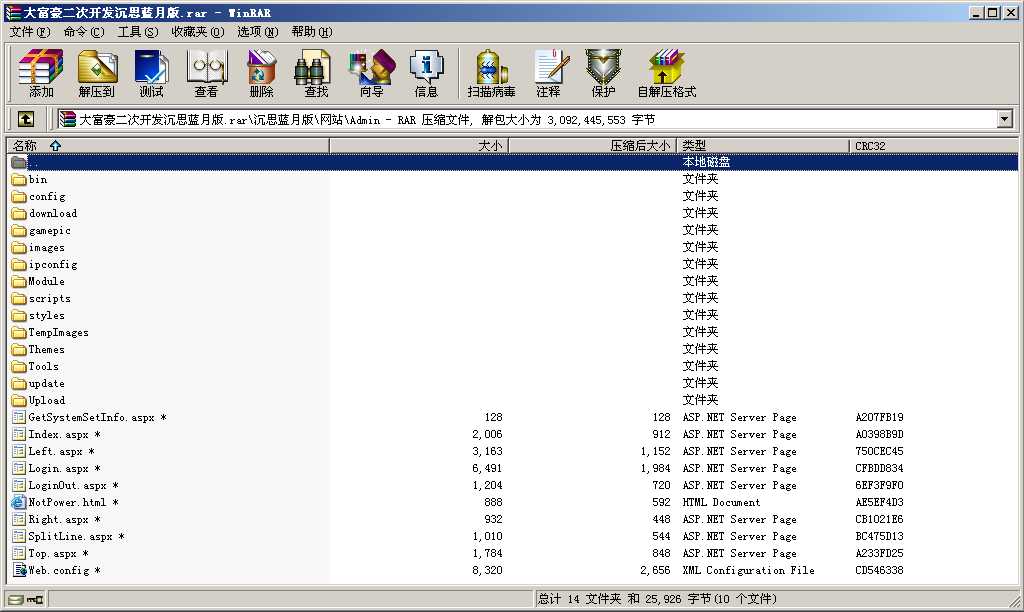Sort by CRC32 column header
1024x612 pixels.
[x=934, y=145]
